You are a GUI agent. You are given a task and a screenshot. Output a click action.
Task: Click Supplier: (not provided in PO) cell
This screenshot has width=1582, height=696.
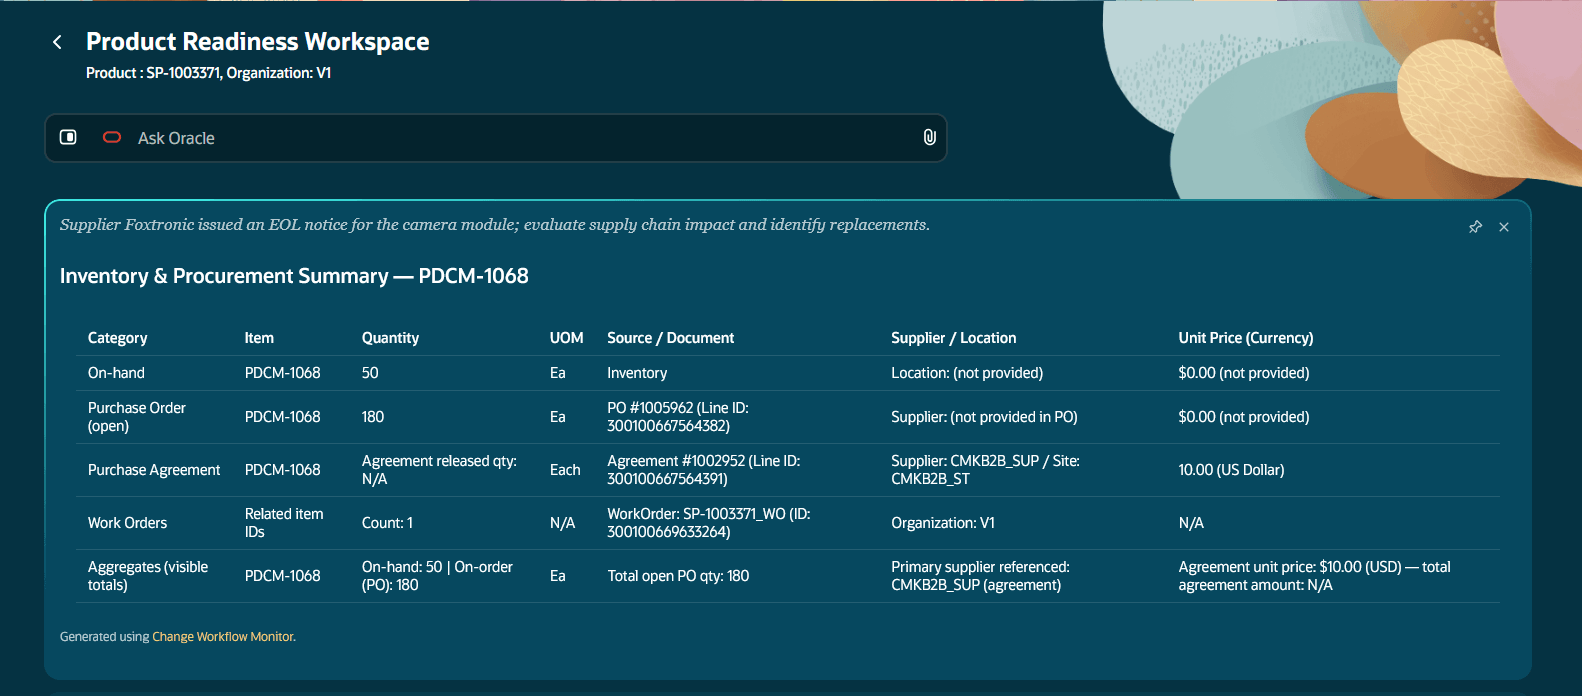(984, 417)
